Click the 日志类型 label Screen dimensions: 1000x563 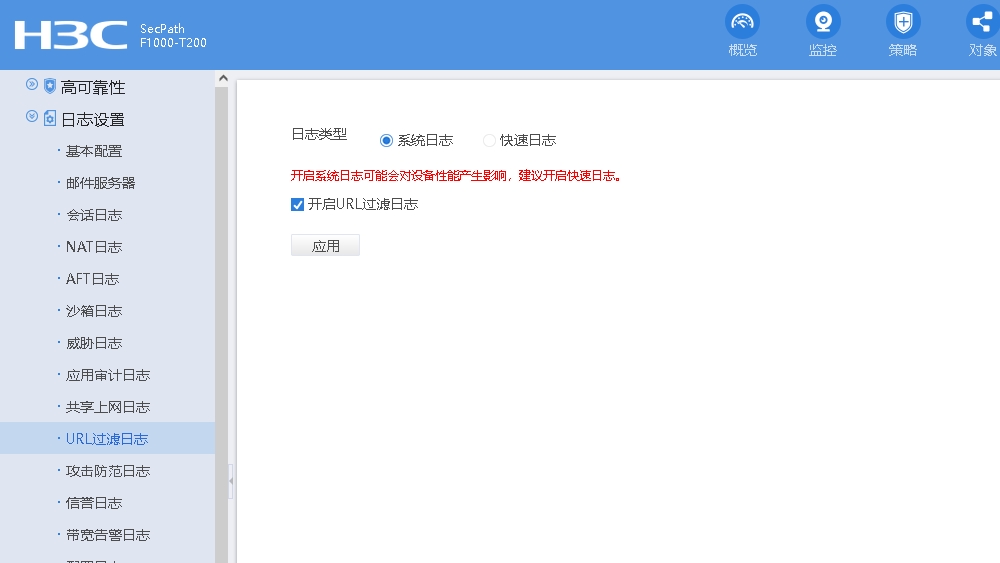[319, 134]
